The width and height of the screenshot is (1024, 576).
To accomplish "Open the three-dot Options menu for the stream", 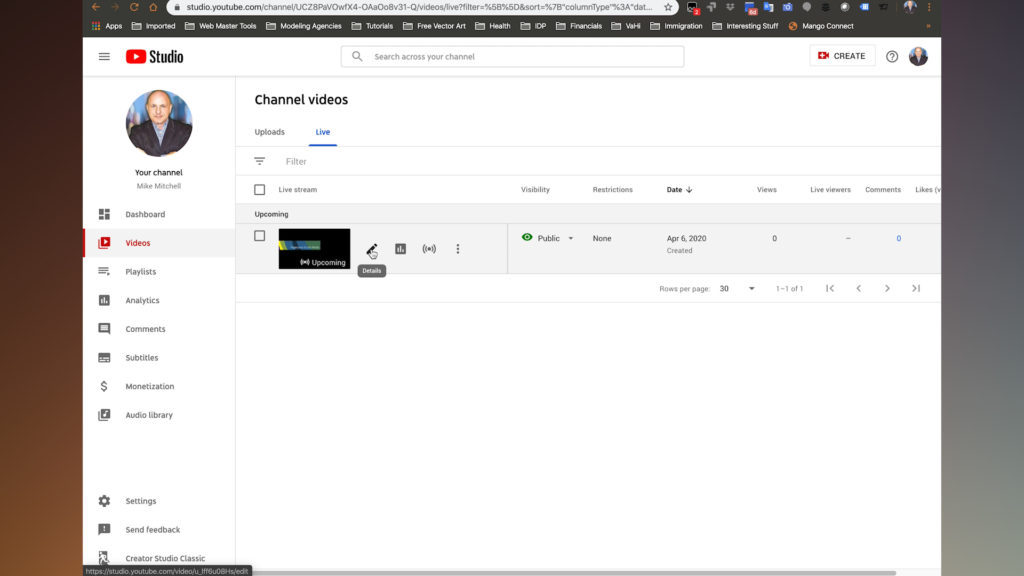I will click(458, 248).
